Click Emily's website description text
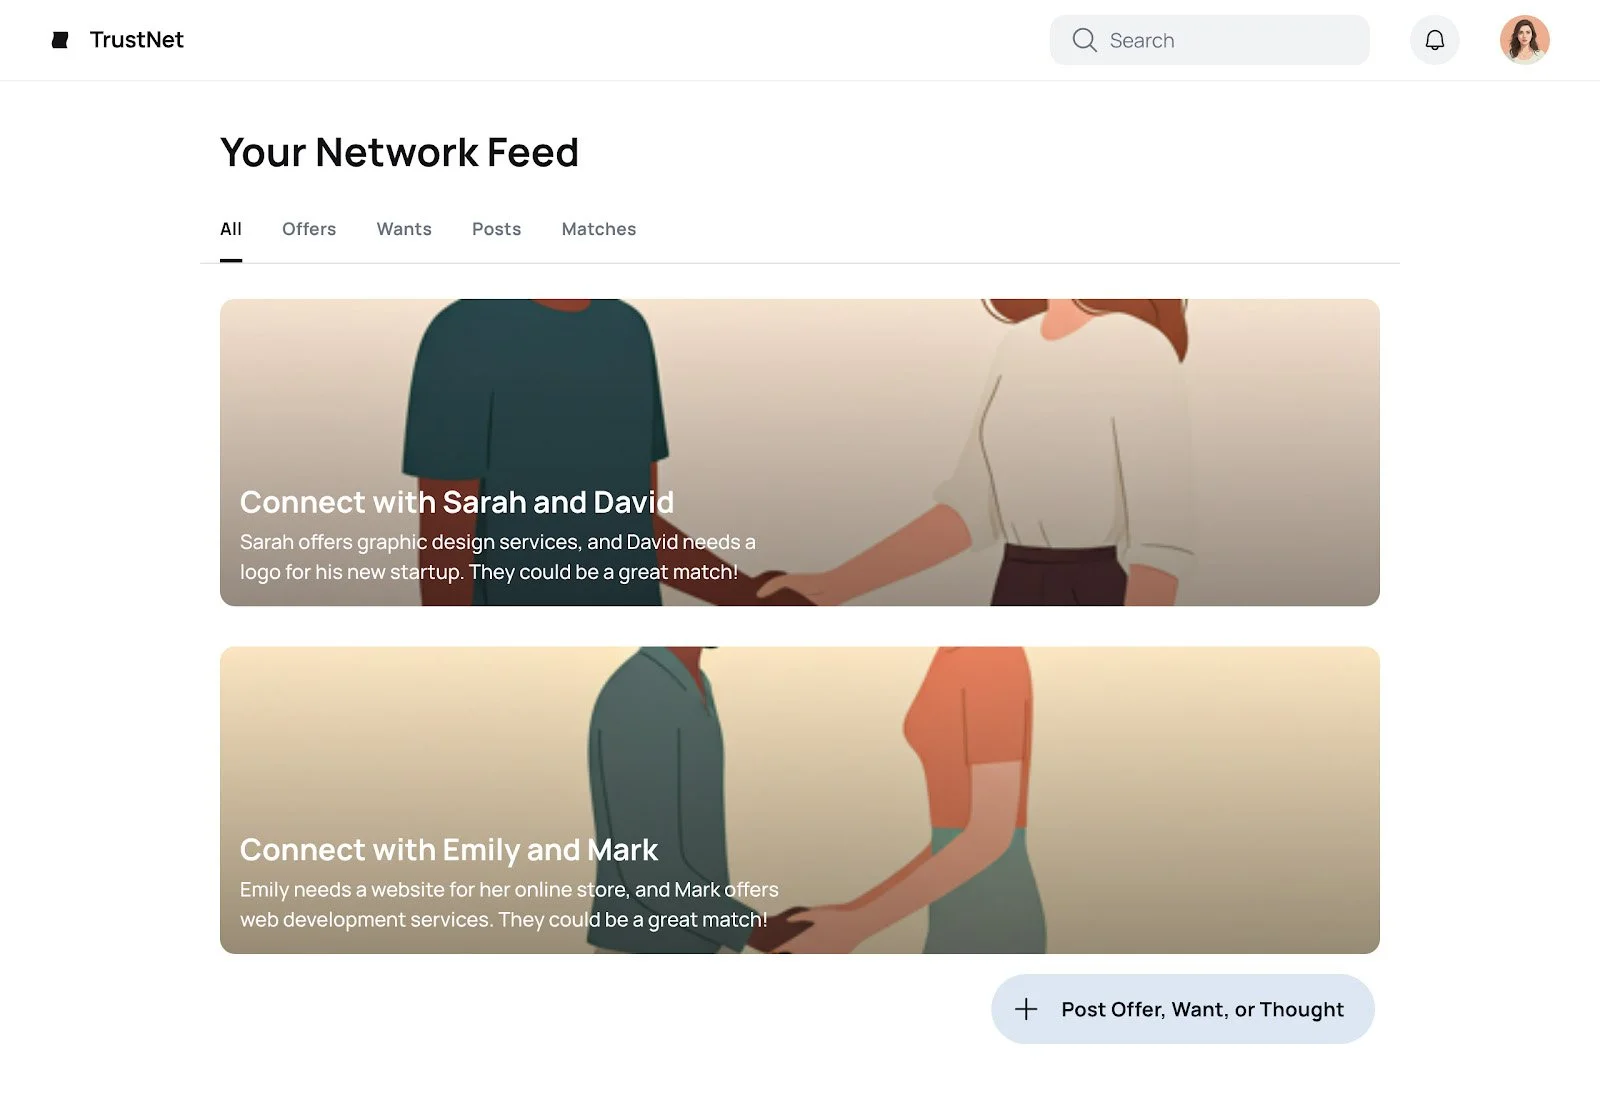Screen dimensions: 1600x1094 509,904
